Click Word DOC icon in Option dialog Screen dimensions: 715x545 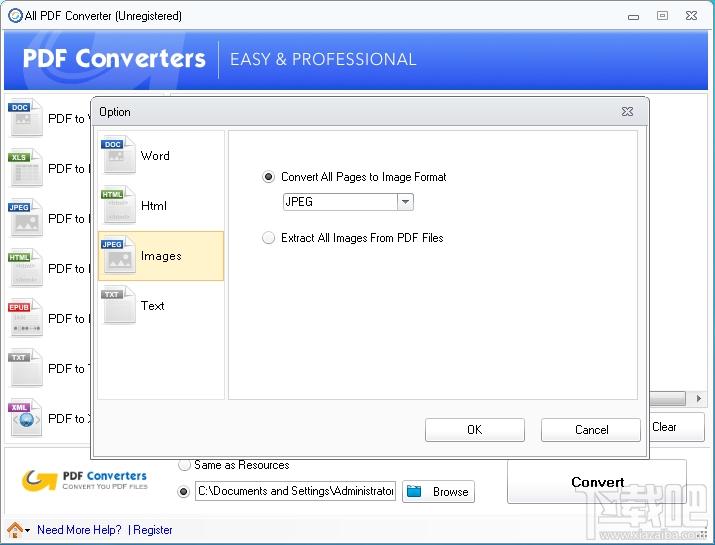click(x=119, y=155)
